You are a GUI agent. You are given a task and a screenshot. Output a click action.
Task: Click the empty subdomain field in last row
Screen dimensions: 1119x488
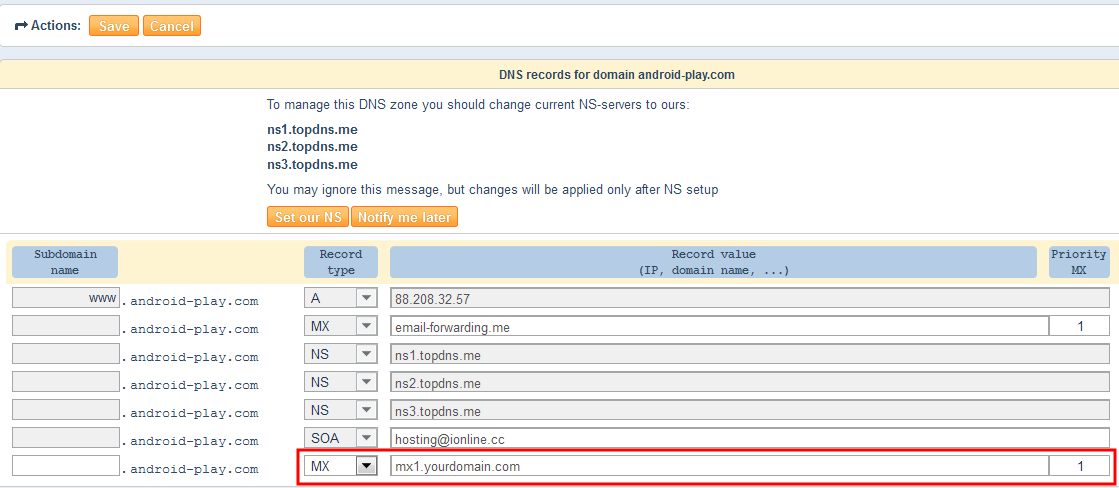coord(66,466)
